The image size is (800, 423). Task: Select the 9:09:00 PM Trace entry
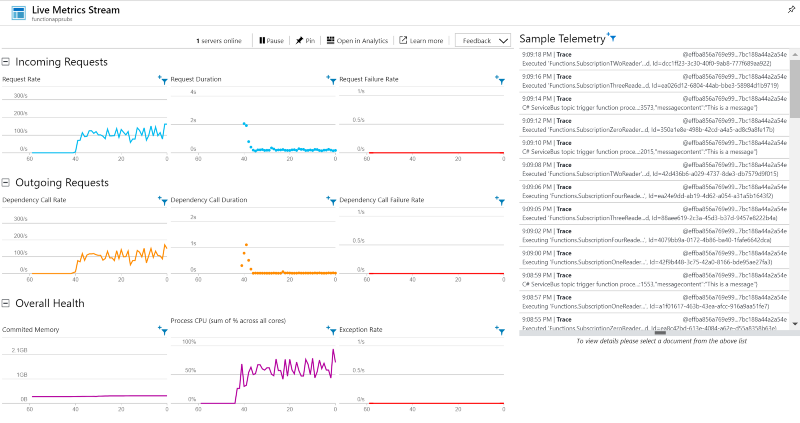654,258
